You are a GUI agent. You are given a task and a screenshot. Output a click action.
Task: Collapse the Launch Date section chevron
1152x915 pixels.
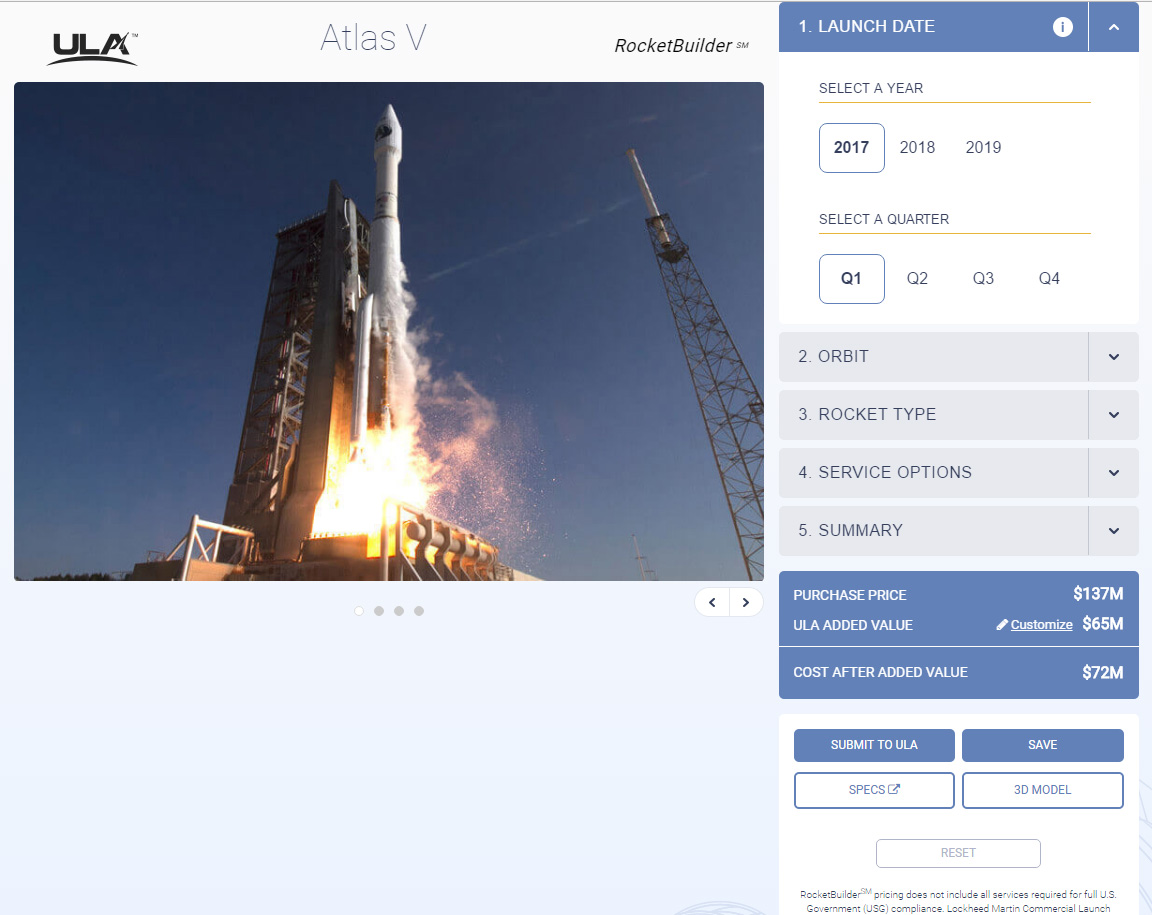tap(1113, 27)
